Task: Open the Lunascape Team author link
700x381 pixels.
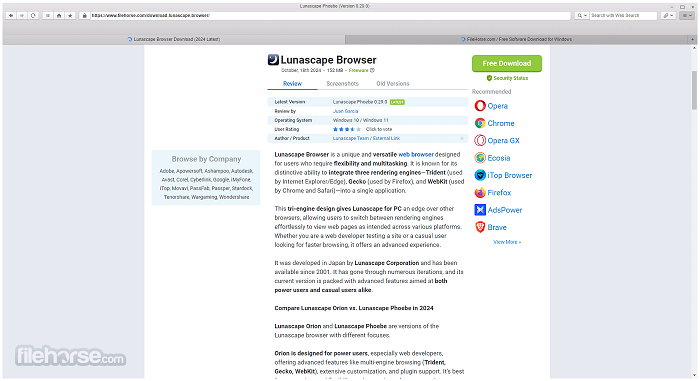Action: coord(350,138)
